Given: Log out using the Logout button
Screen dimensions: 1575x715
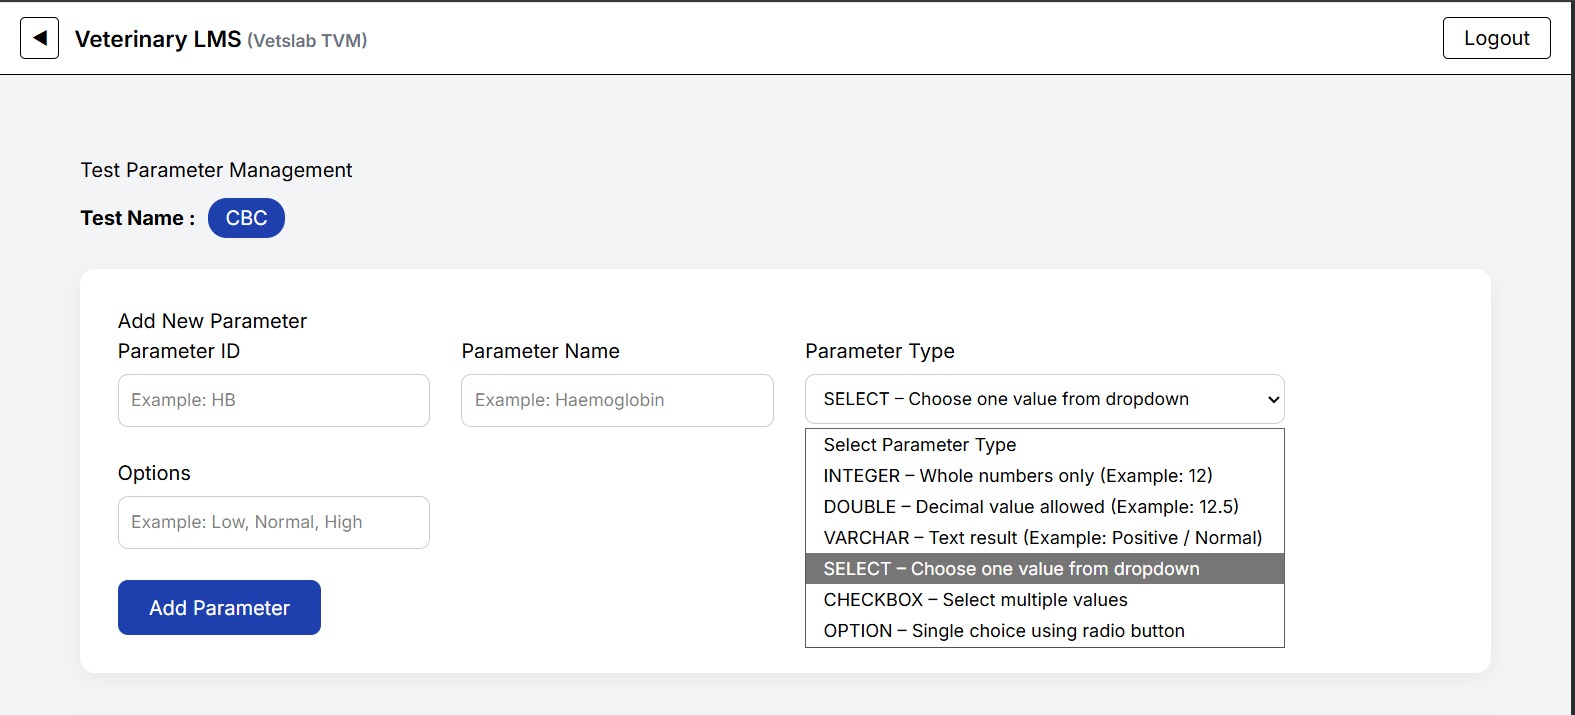Looking at the screenshot, I should click(x=1496, y=38).
